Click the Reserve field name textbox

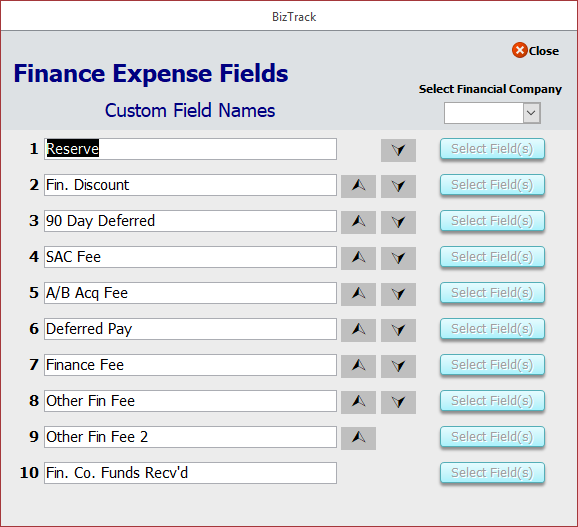pos(190,149)
